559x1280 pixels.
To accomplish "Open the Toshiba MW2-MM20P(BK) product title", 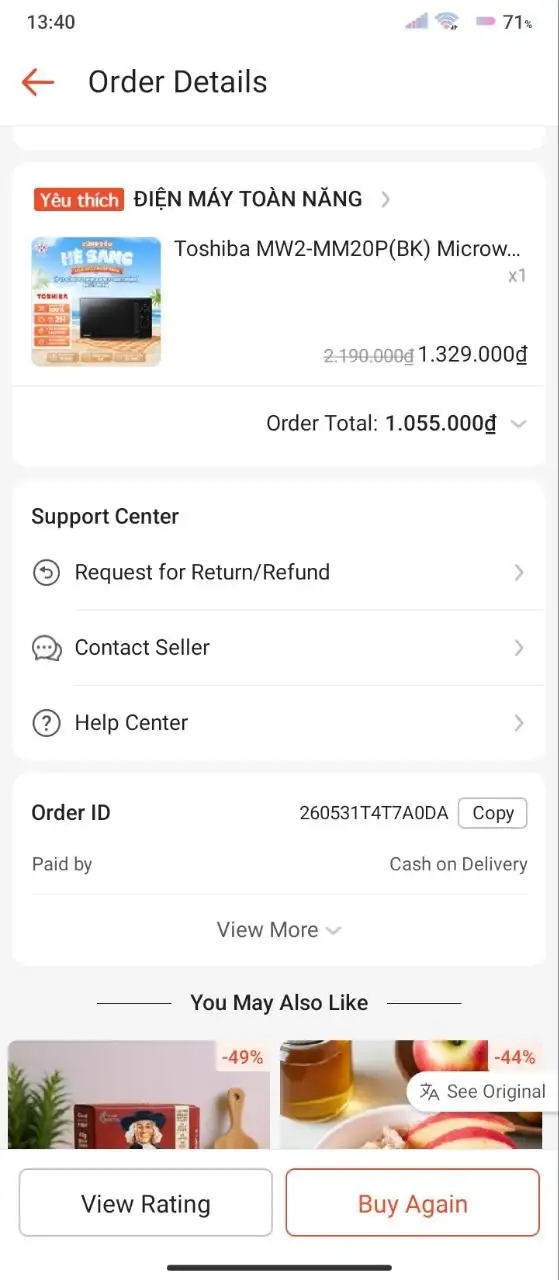I will pyautogui.click(x=347, y=249).
